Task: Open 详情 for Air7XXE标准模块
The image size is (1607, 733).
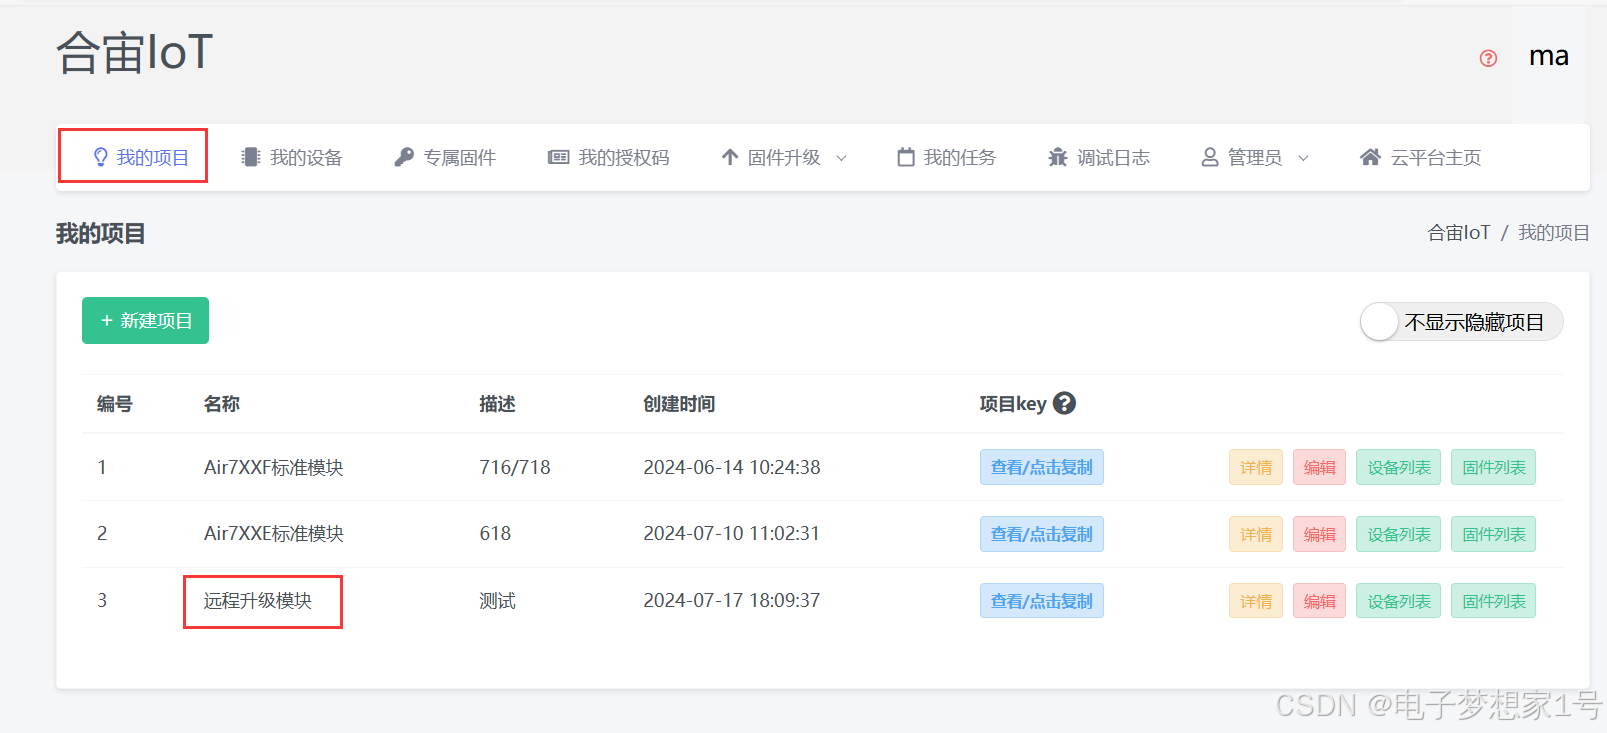Action: pyautogui.click(x=1256, y=534)
